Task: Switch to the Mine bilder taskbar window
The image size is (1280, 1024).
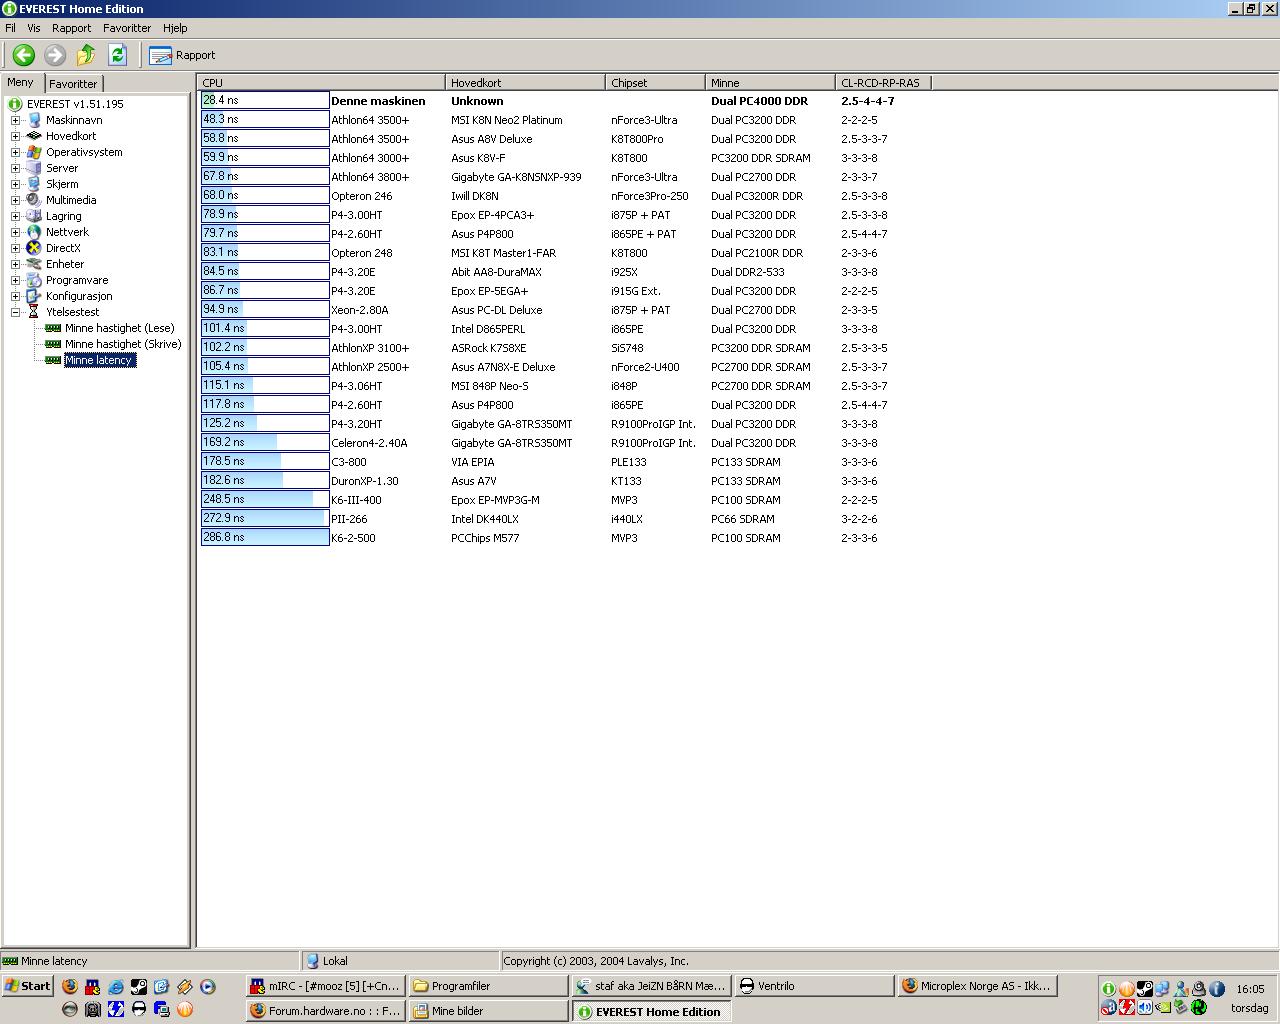Action: click(x=488, y=1011)
